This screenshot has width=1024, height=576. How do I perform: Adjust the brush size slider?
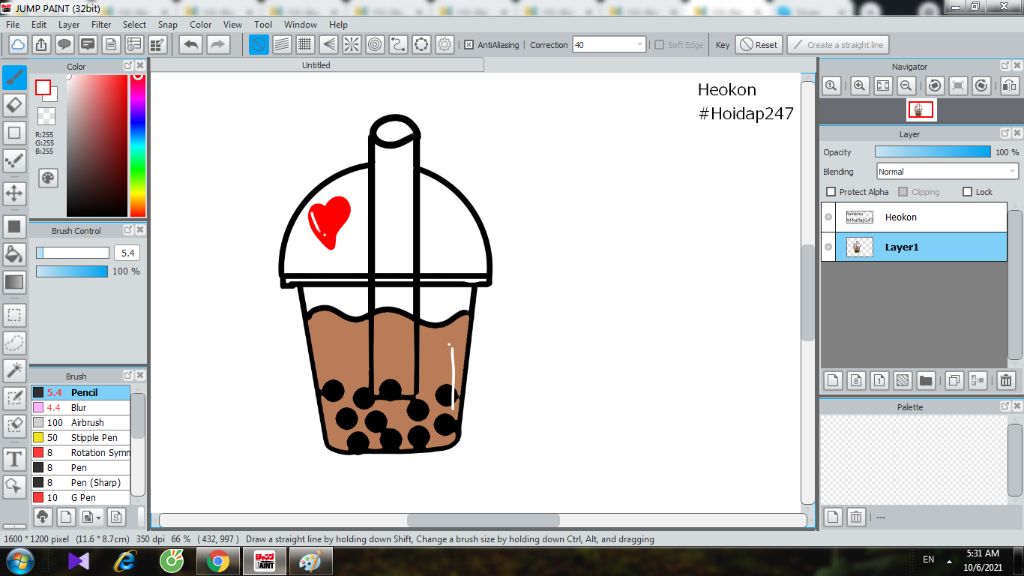click(x=72, y=253)
